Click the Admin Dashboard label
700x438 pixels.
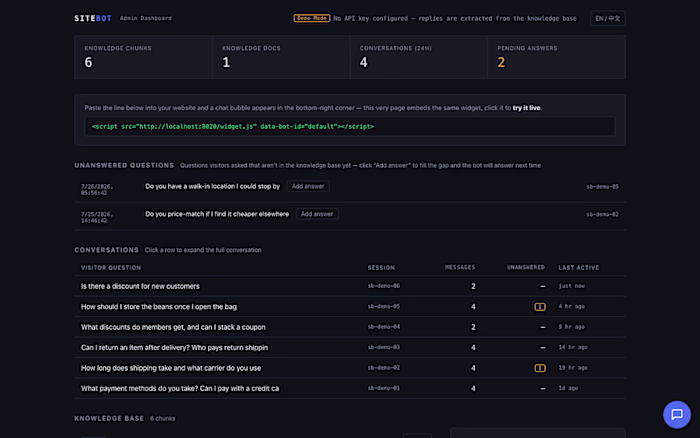coord(146,18)
